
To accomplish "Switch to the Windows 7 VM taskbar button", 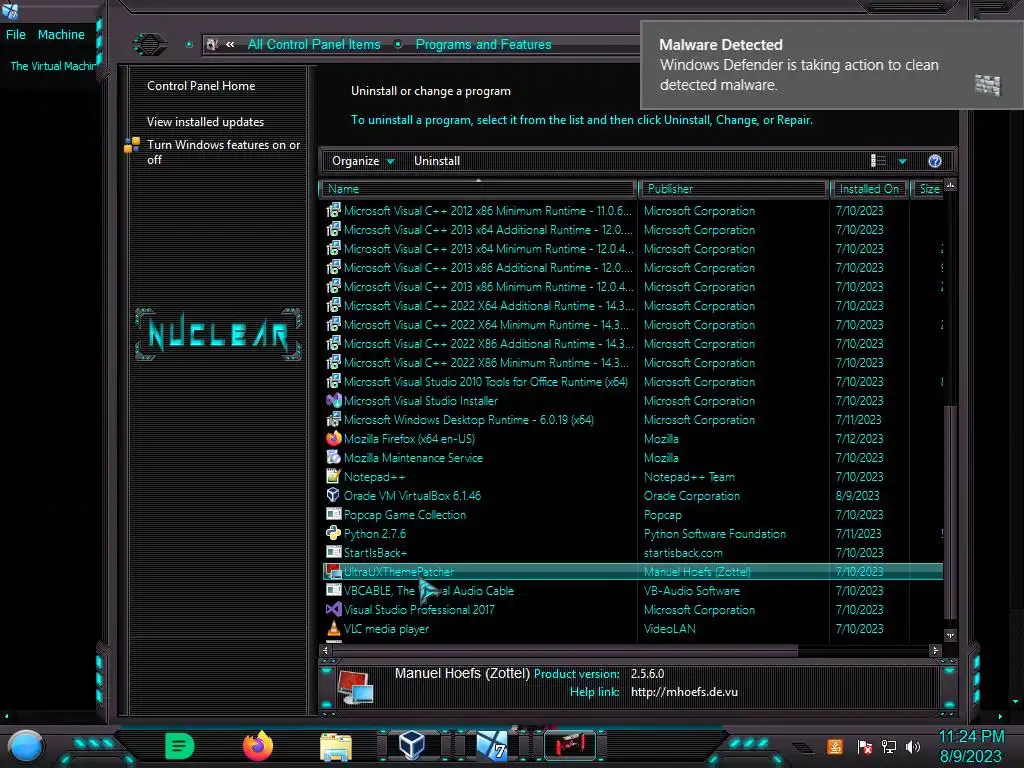I will click(491, 745).
